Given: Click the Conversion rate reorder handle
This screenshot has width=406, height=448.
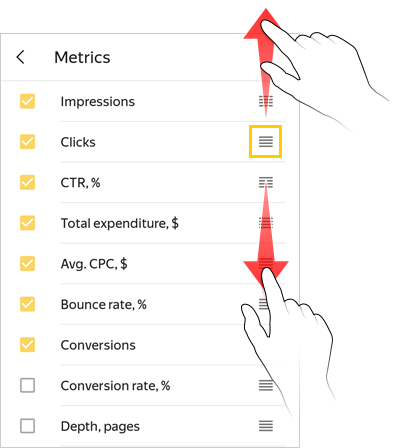Looking at the screenshot, I should click(266, 385).
